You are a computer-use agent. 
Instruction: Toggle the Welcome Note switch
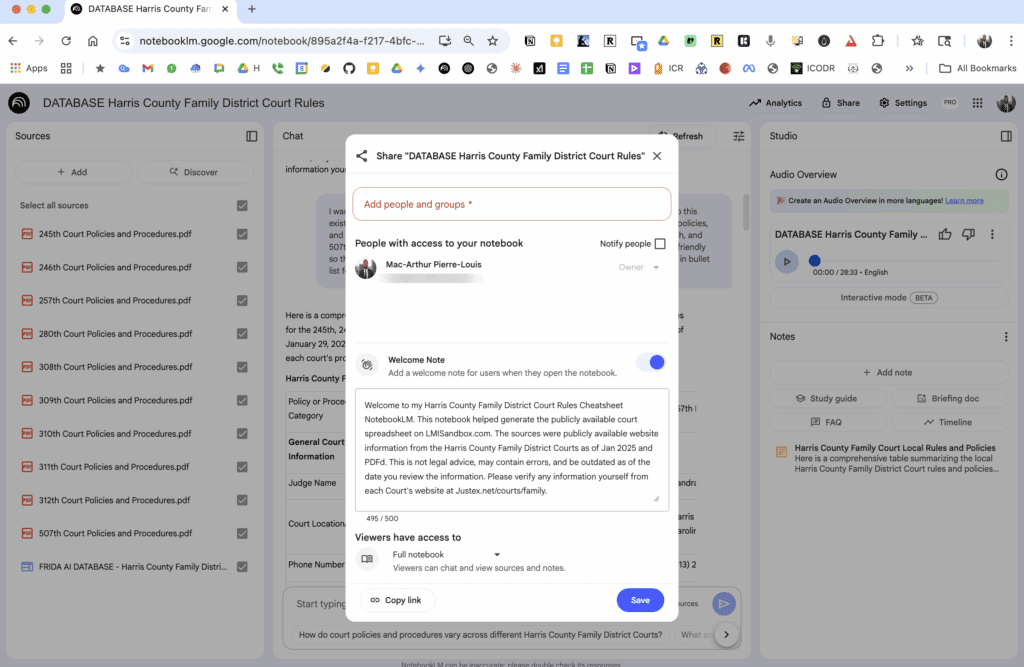click(x=650, y=362)
